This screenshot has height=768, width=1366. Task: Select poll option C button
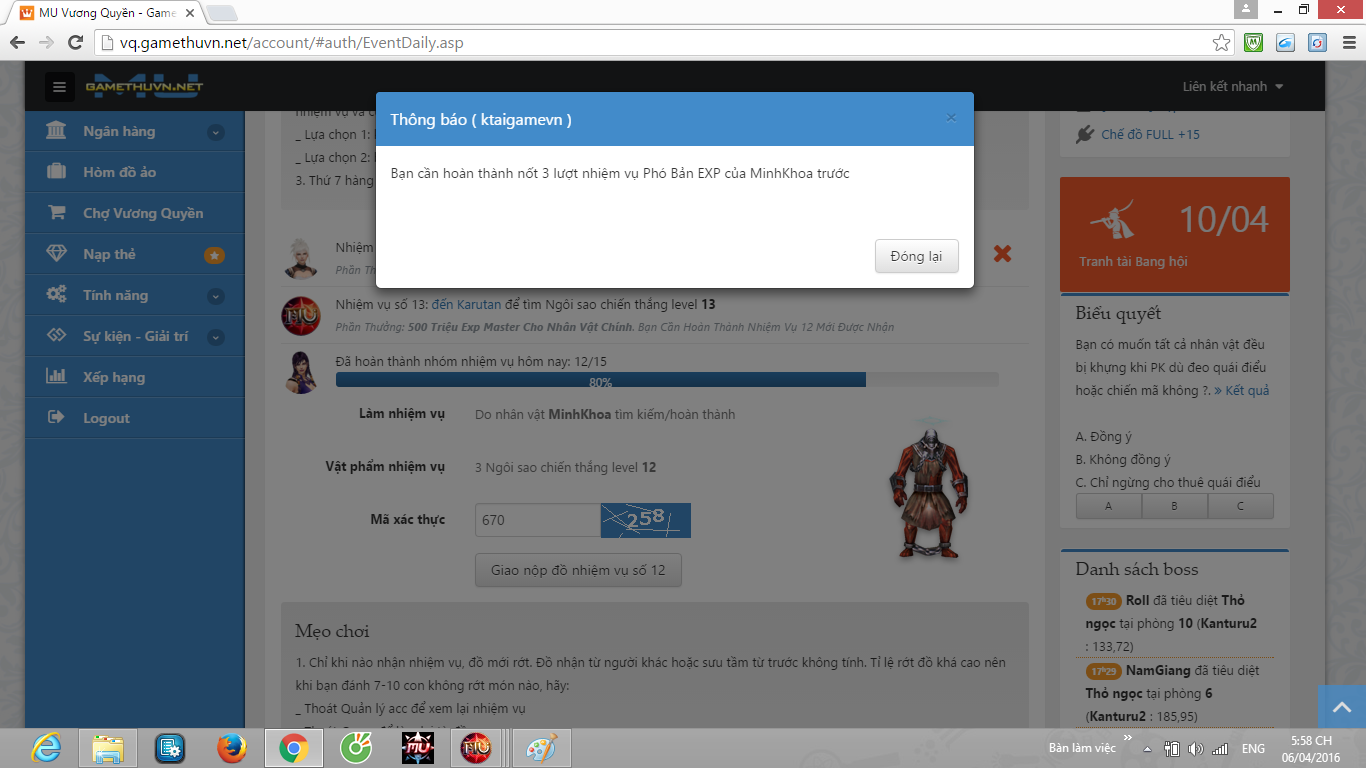1240,506
